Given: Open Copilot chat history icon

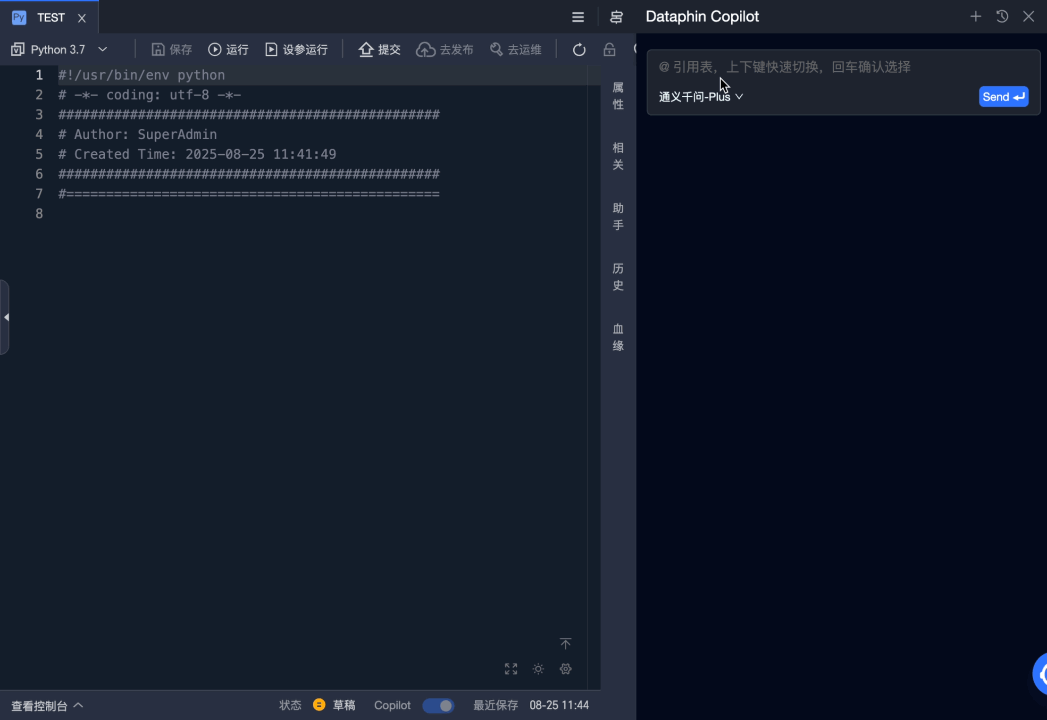Looking at the screenshot, I should click(1002, 17).
